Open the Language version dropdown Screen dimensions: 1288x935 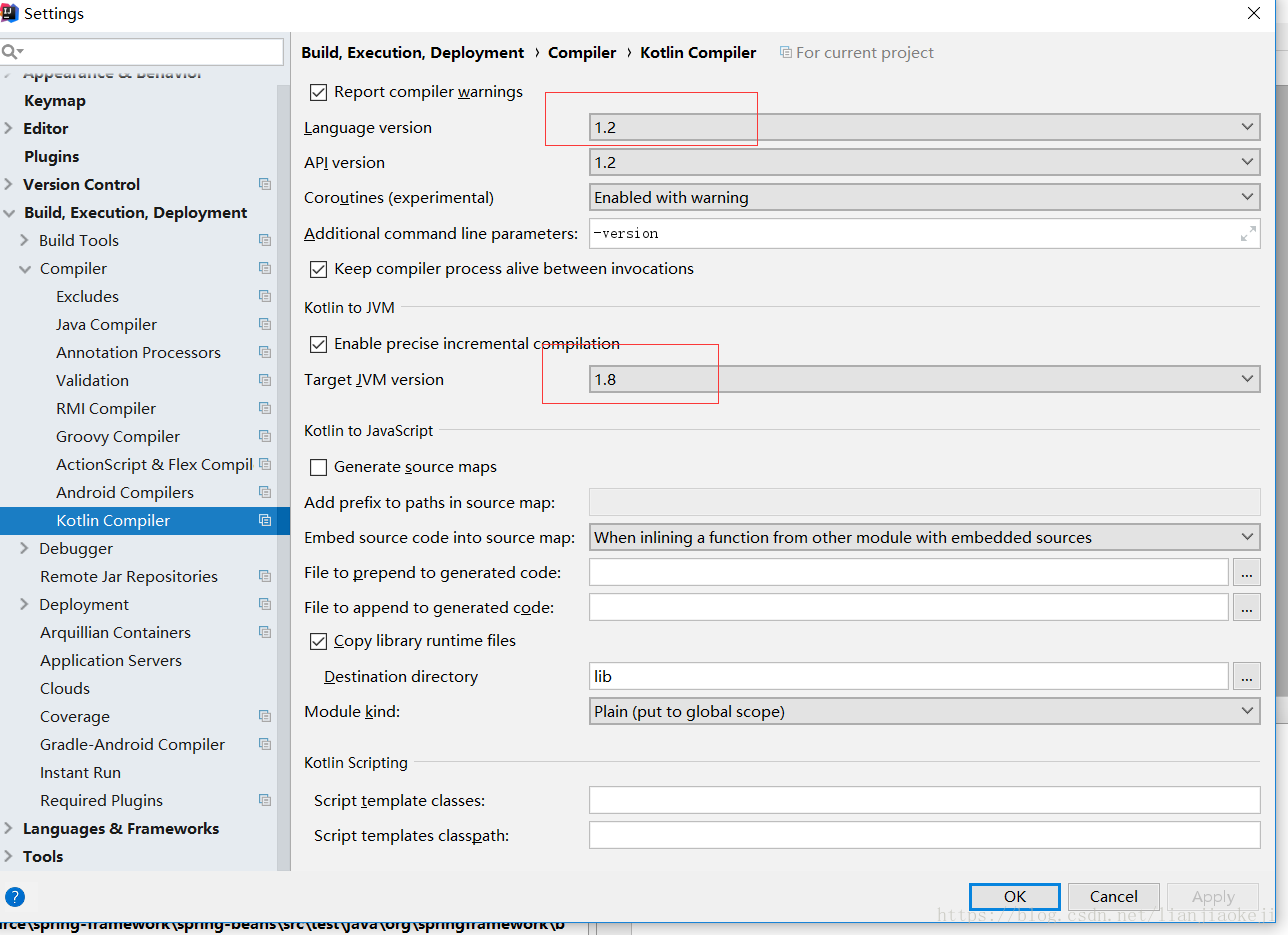[925, 127]
